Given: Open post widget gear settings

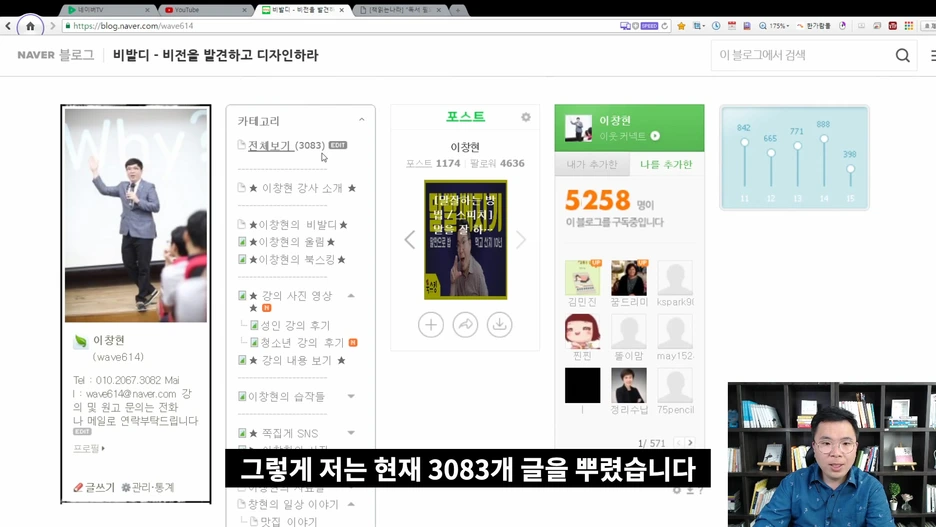Looking at the screenshot, I should pos(525,117).
